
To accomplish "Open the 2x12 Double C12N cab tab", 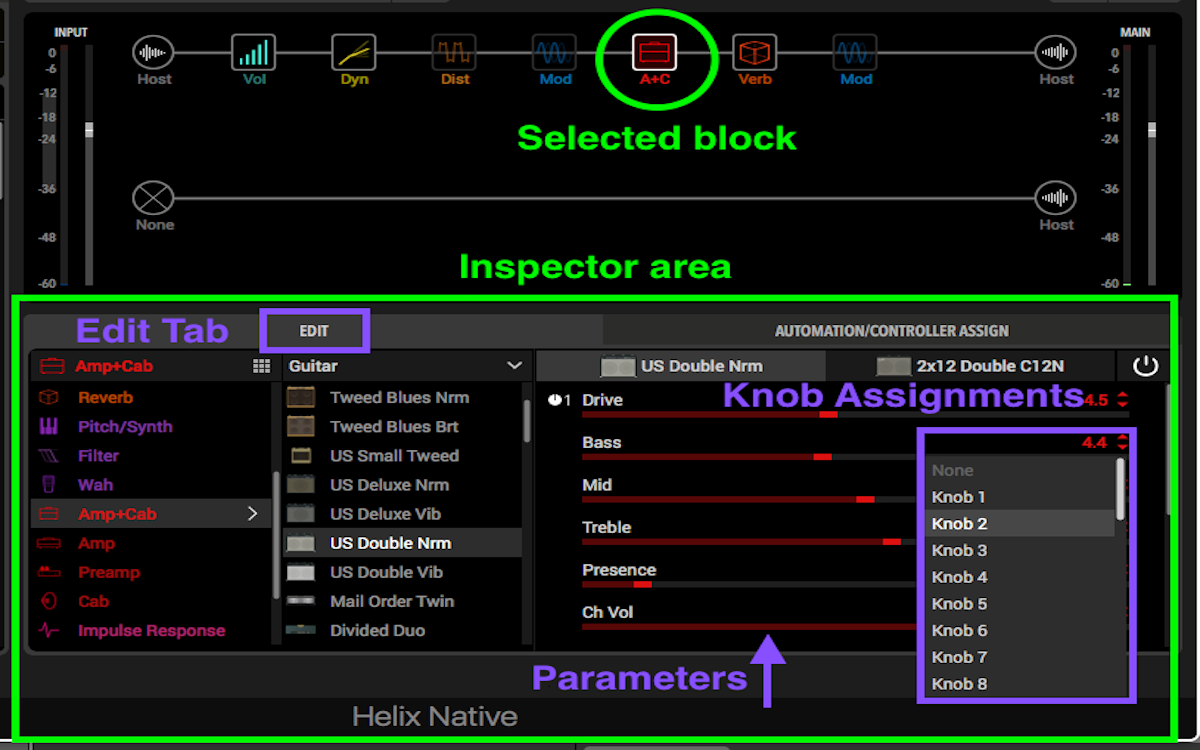I will pyautogui.click(x=970, y=366).
